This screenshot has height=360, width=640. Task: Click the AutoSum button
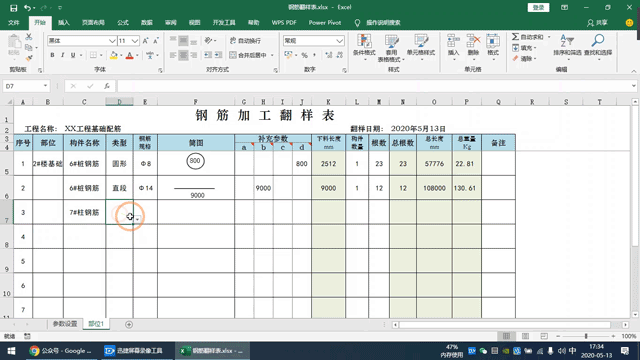point(528,37)
